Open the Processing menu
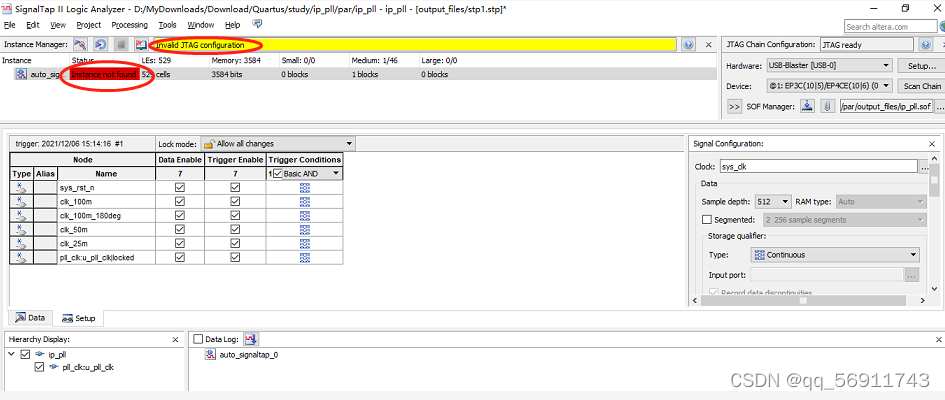 130,25
